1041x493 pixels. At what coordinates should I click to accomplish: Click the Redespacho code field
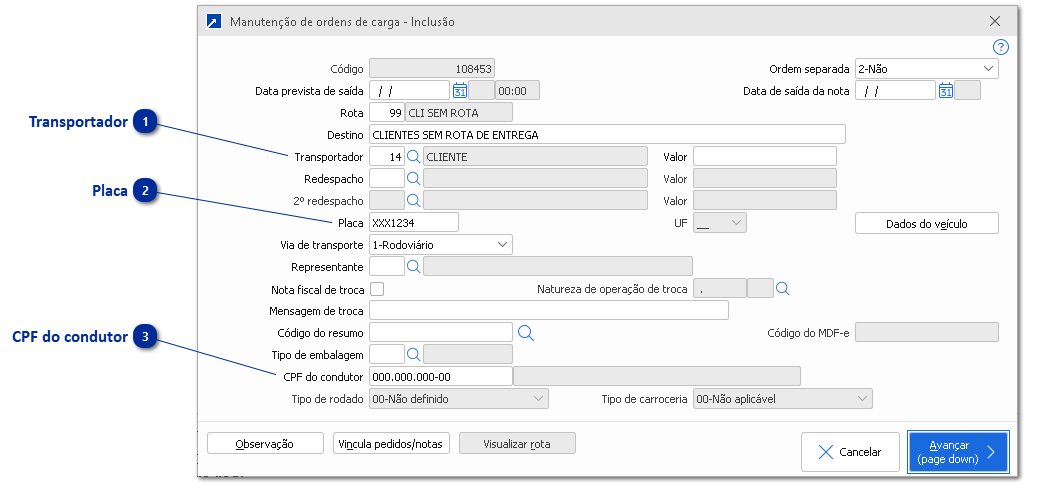386,178
